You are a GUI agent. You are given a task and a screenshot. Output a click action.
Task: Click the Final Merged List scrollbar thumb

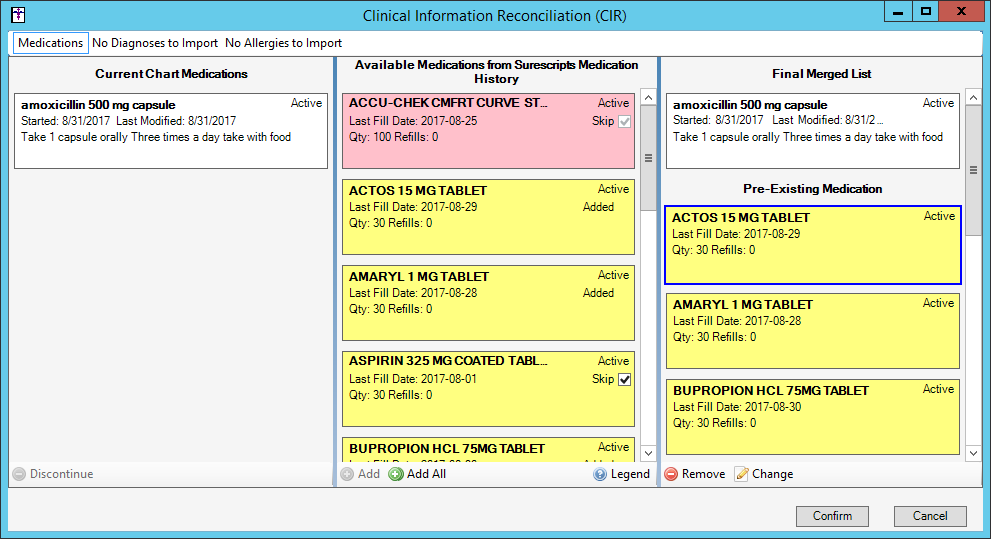973,169
